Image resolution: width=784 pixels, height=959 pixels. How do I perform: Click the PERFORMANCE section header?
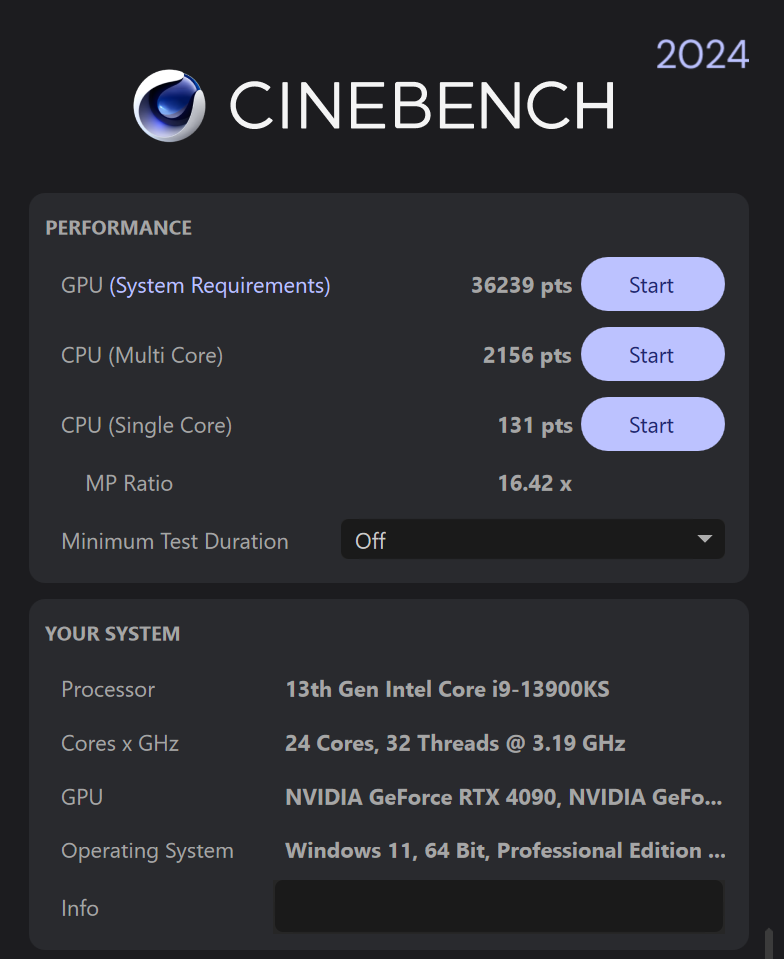tap(118, 228)
